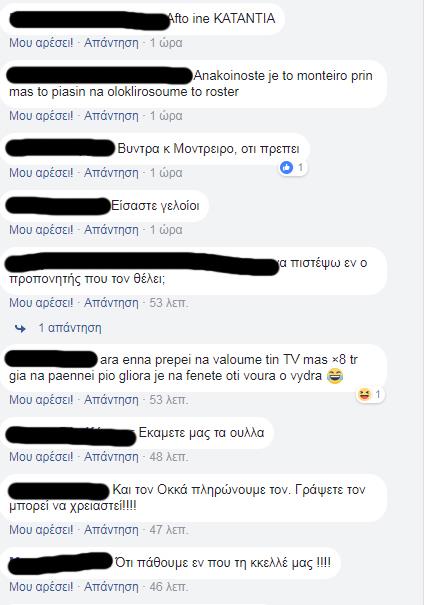Reply to the Afto ine KATANTIA comment
Screen dimensions: 428x605
click(x=111, y=42)
